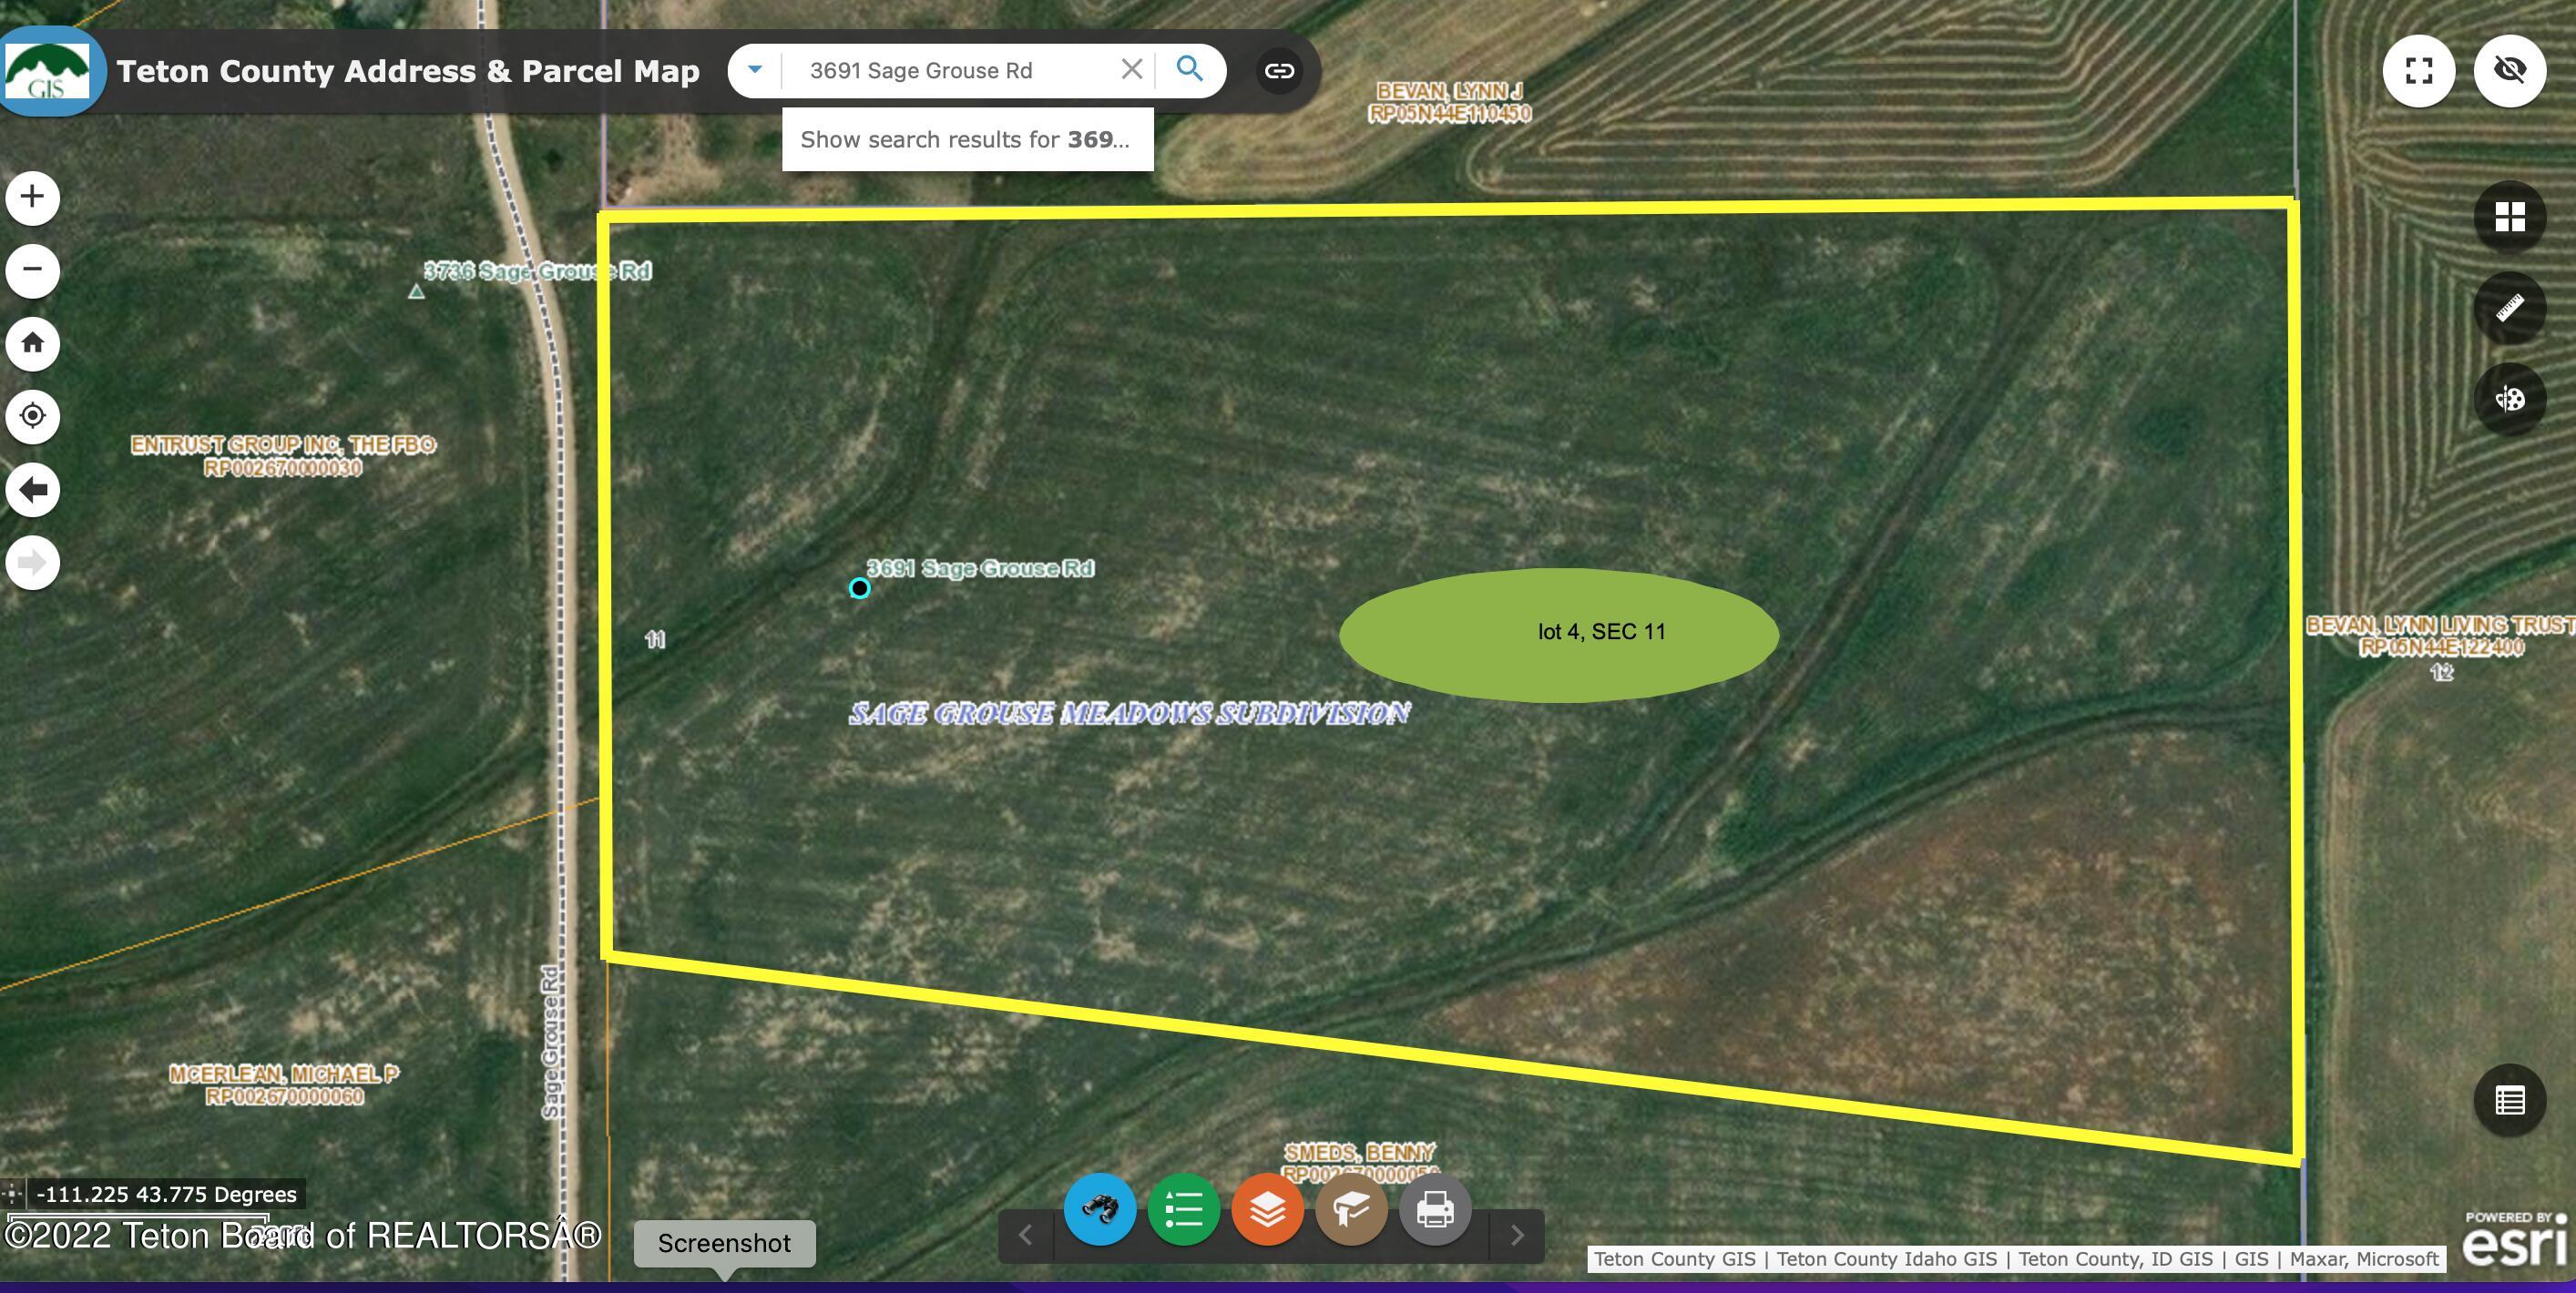The image size is (2576, 1293).
Task: Open the orange Layers list widget
Action: click(x=1267, y=1209)
